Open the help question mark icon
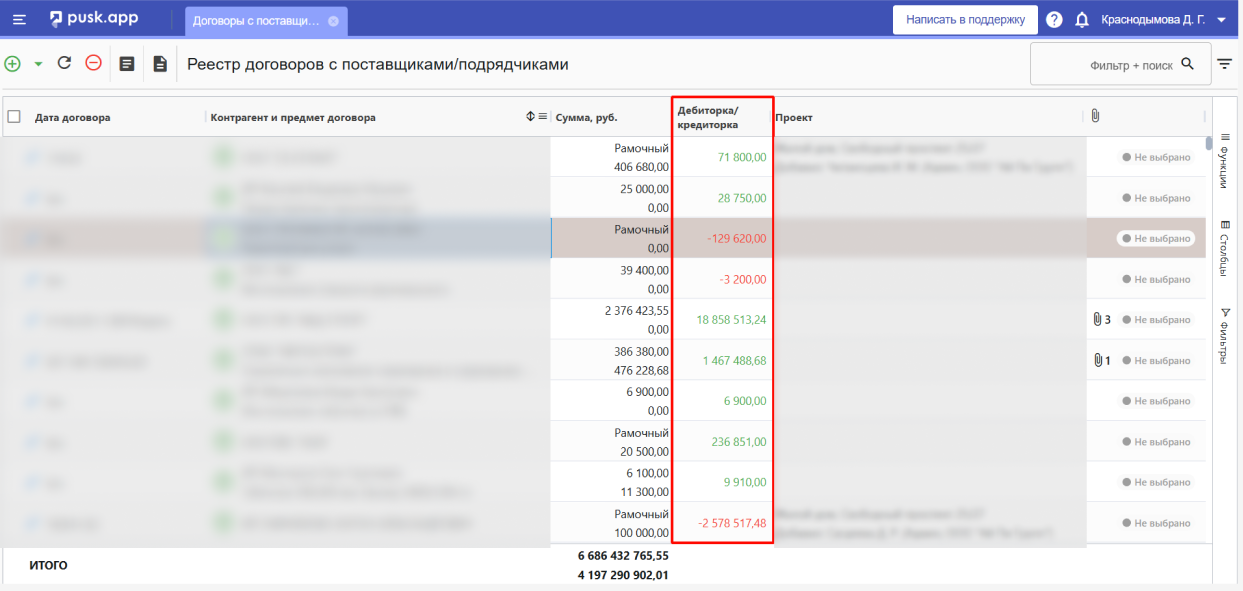The height and width of the screenshot is (591, 1243). coord(1054,20)
